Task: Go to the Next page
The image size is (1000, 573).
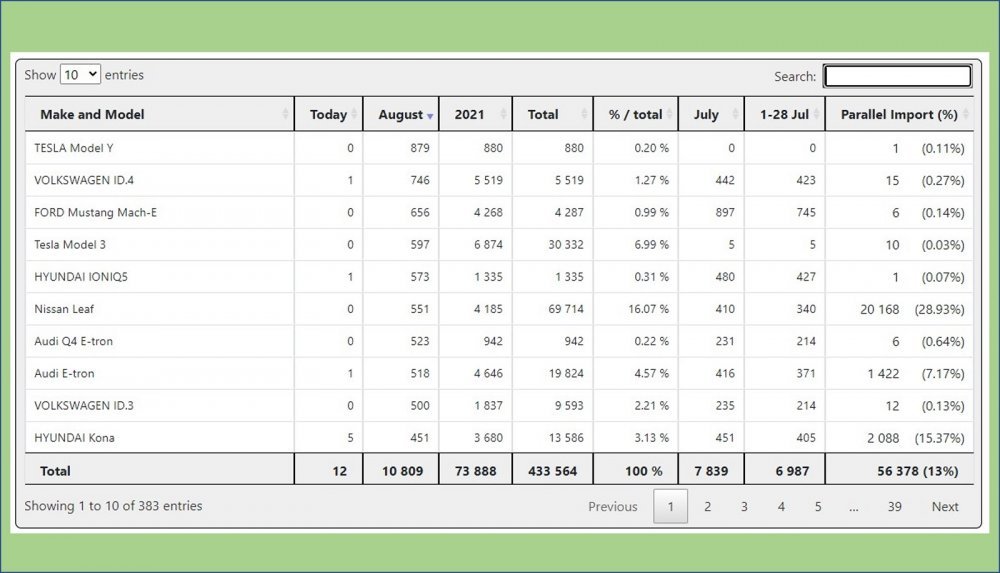Action: click(x=945, y=507)
